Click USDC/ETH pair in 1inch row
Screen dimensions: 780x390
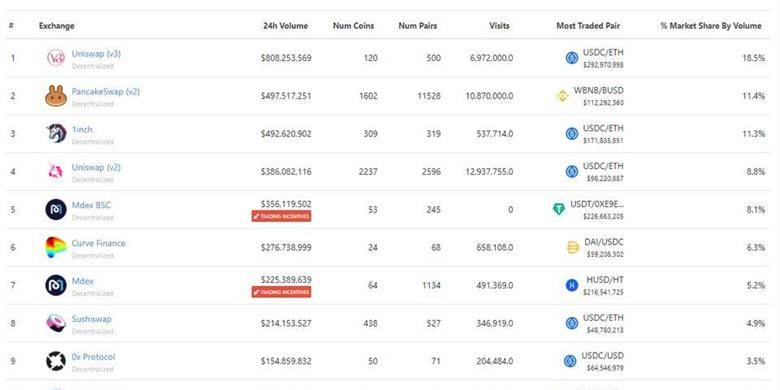pyautogui.click(x=603, y=128)
